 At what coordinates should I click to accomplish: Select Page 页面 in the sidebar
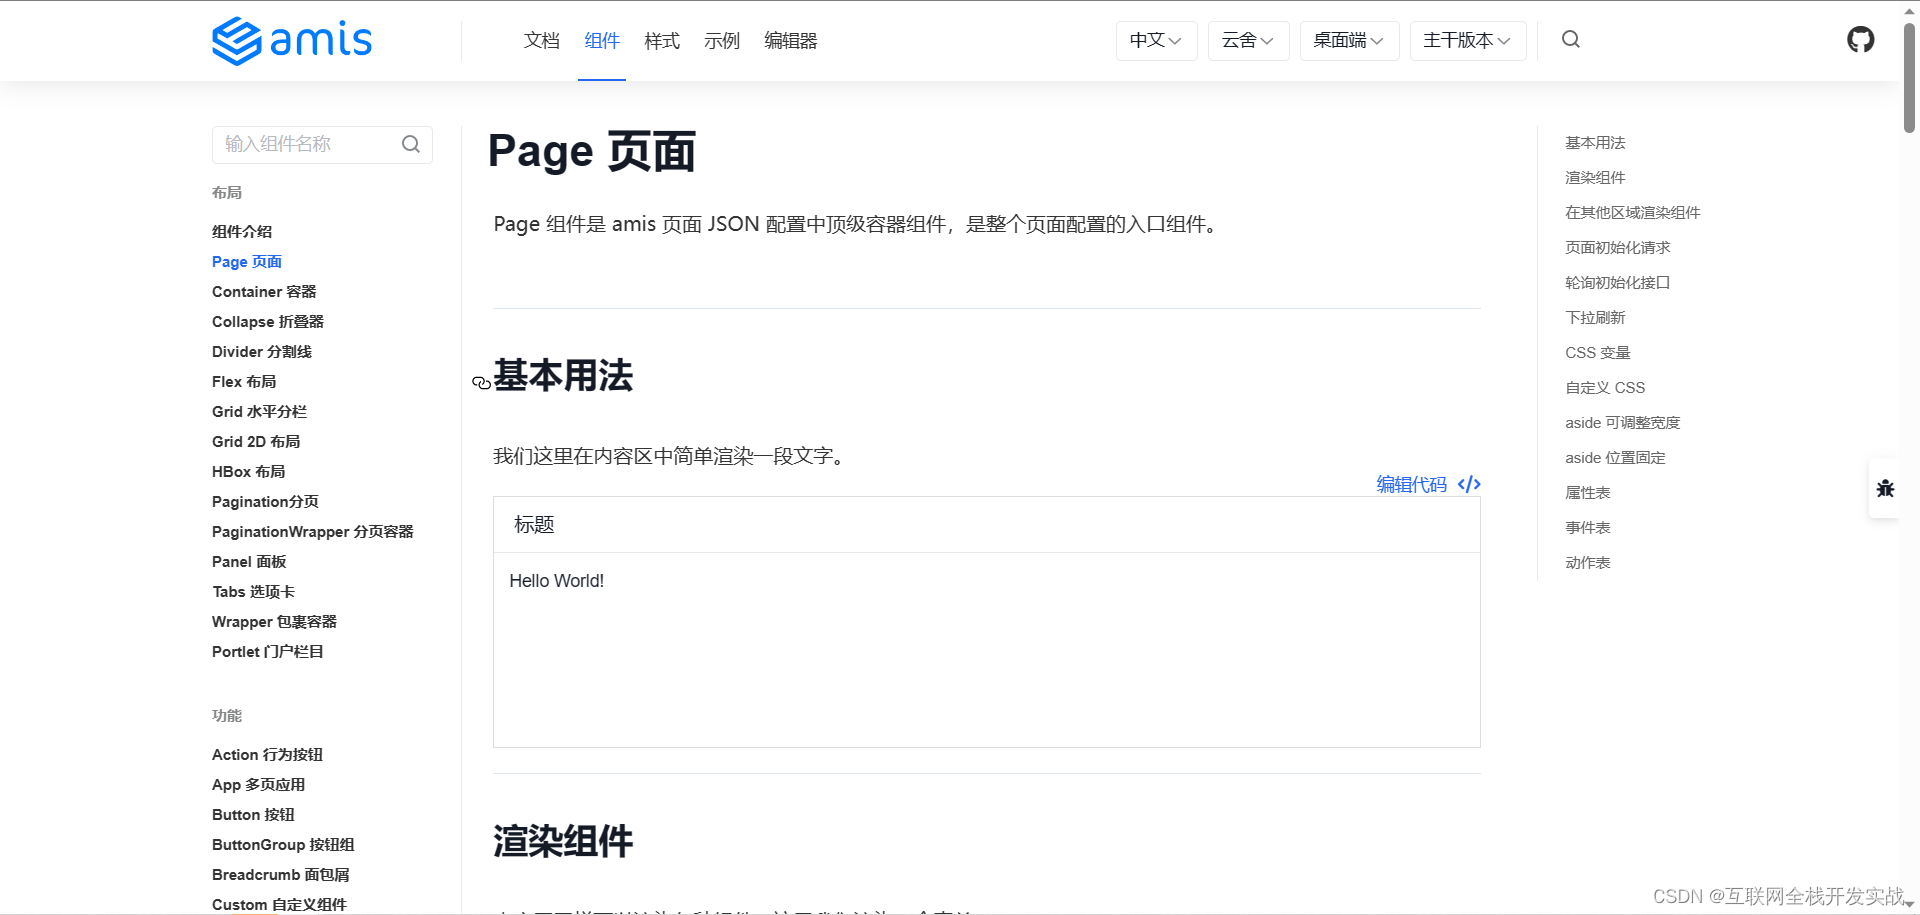click(x=247, y=262)
